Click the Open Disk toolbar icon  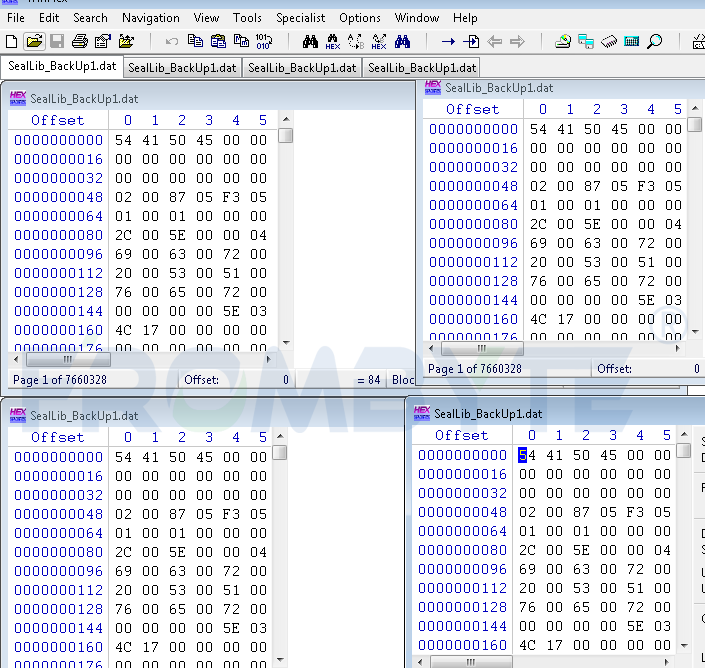[562, 42]
